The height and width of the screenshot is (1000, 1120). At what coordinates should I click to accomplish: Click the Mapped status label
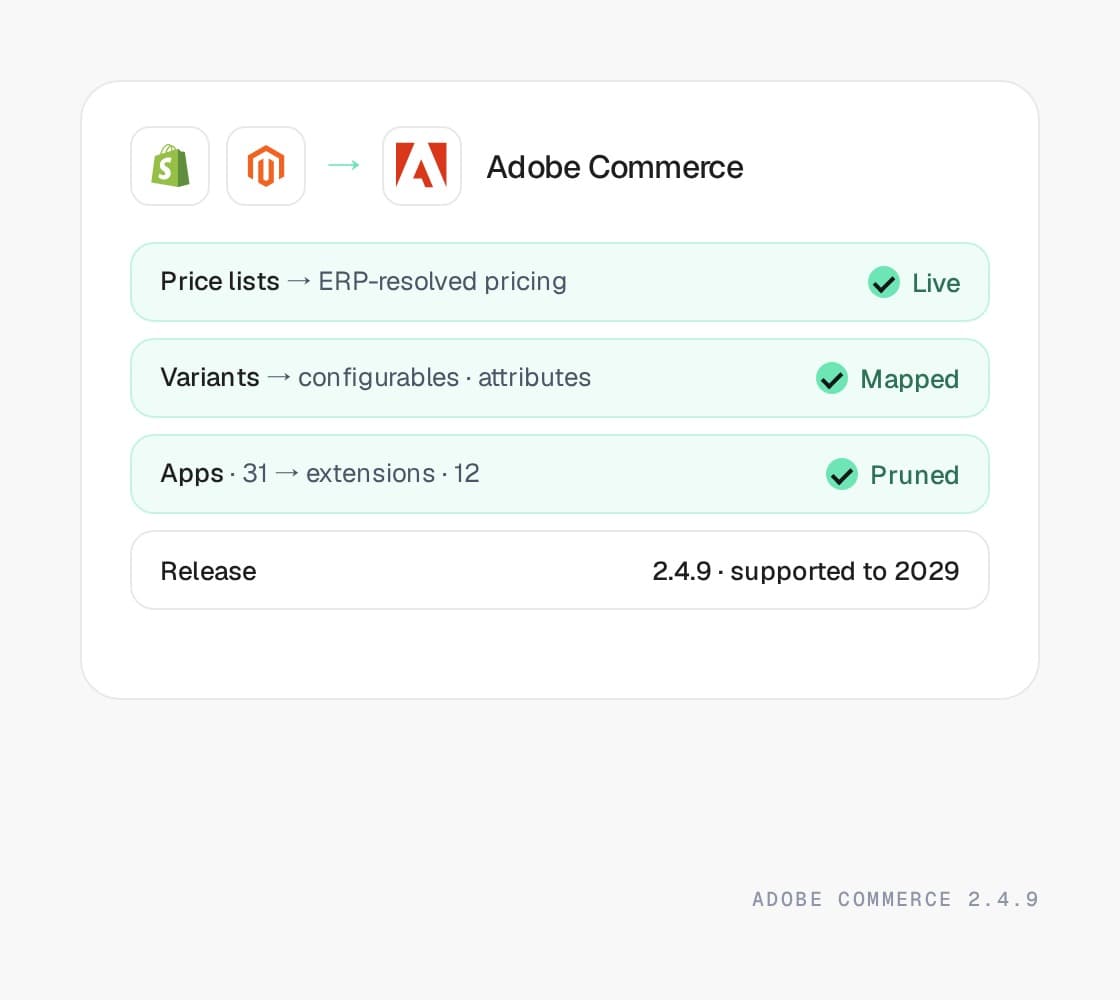pos(909,379)
